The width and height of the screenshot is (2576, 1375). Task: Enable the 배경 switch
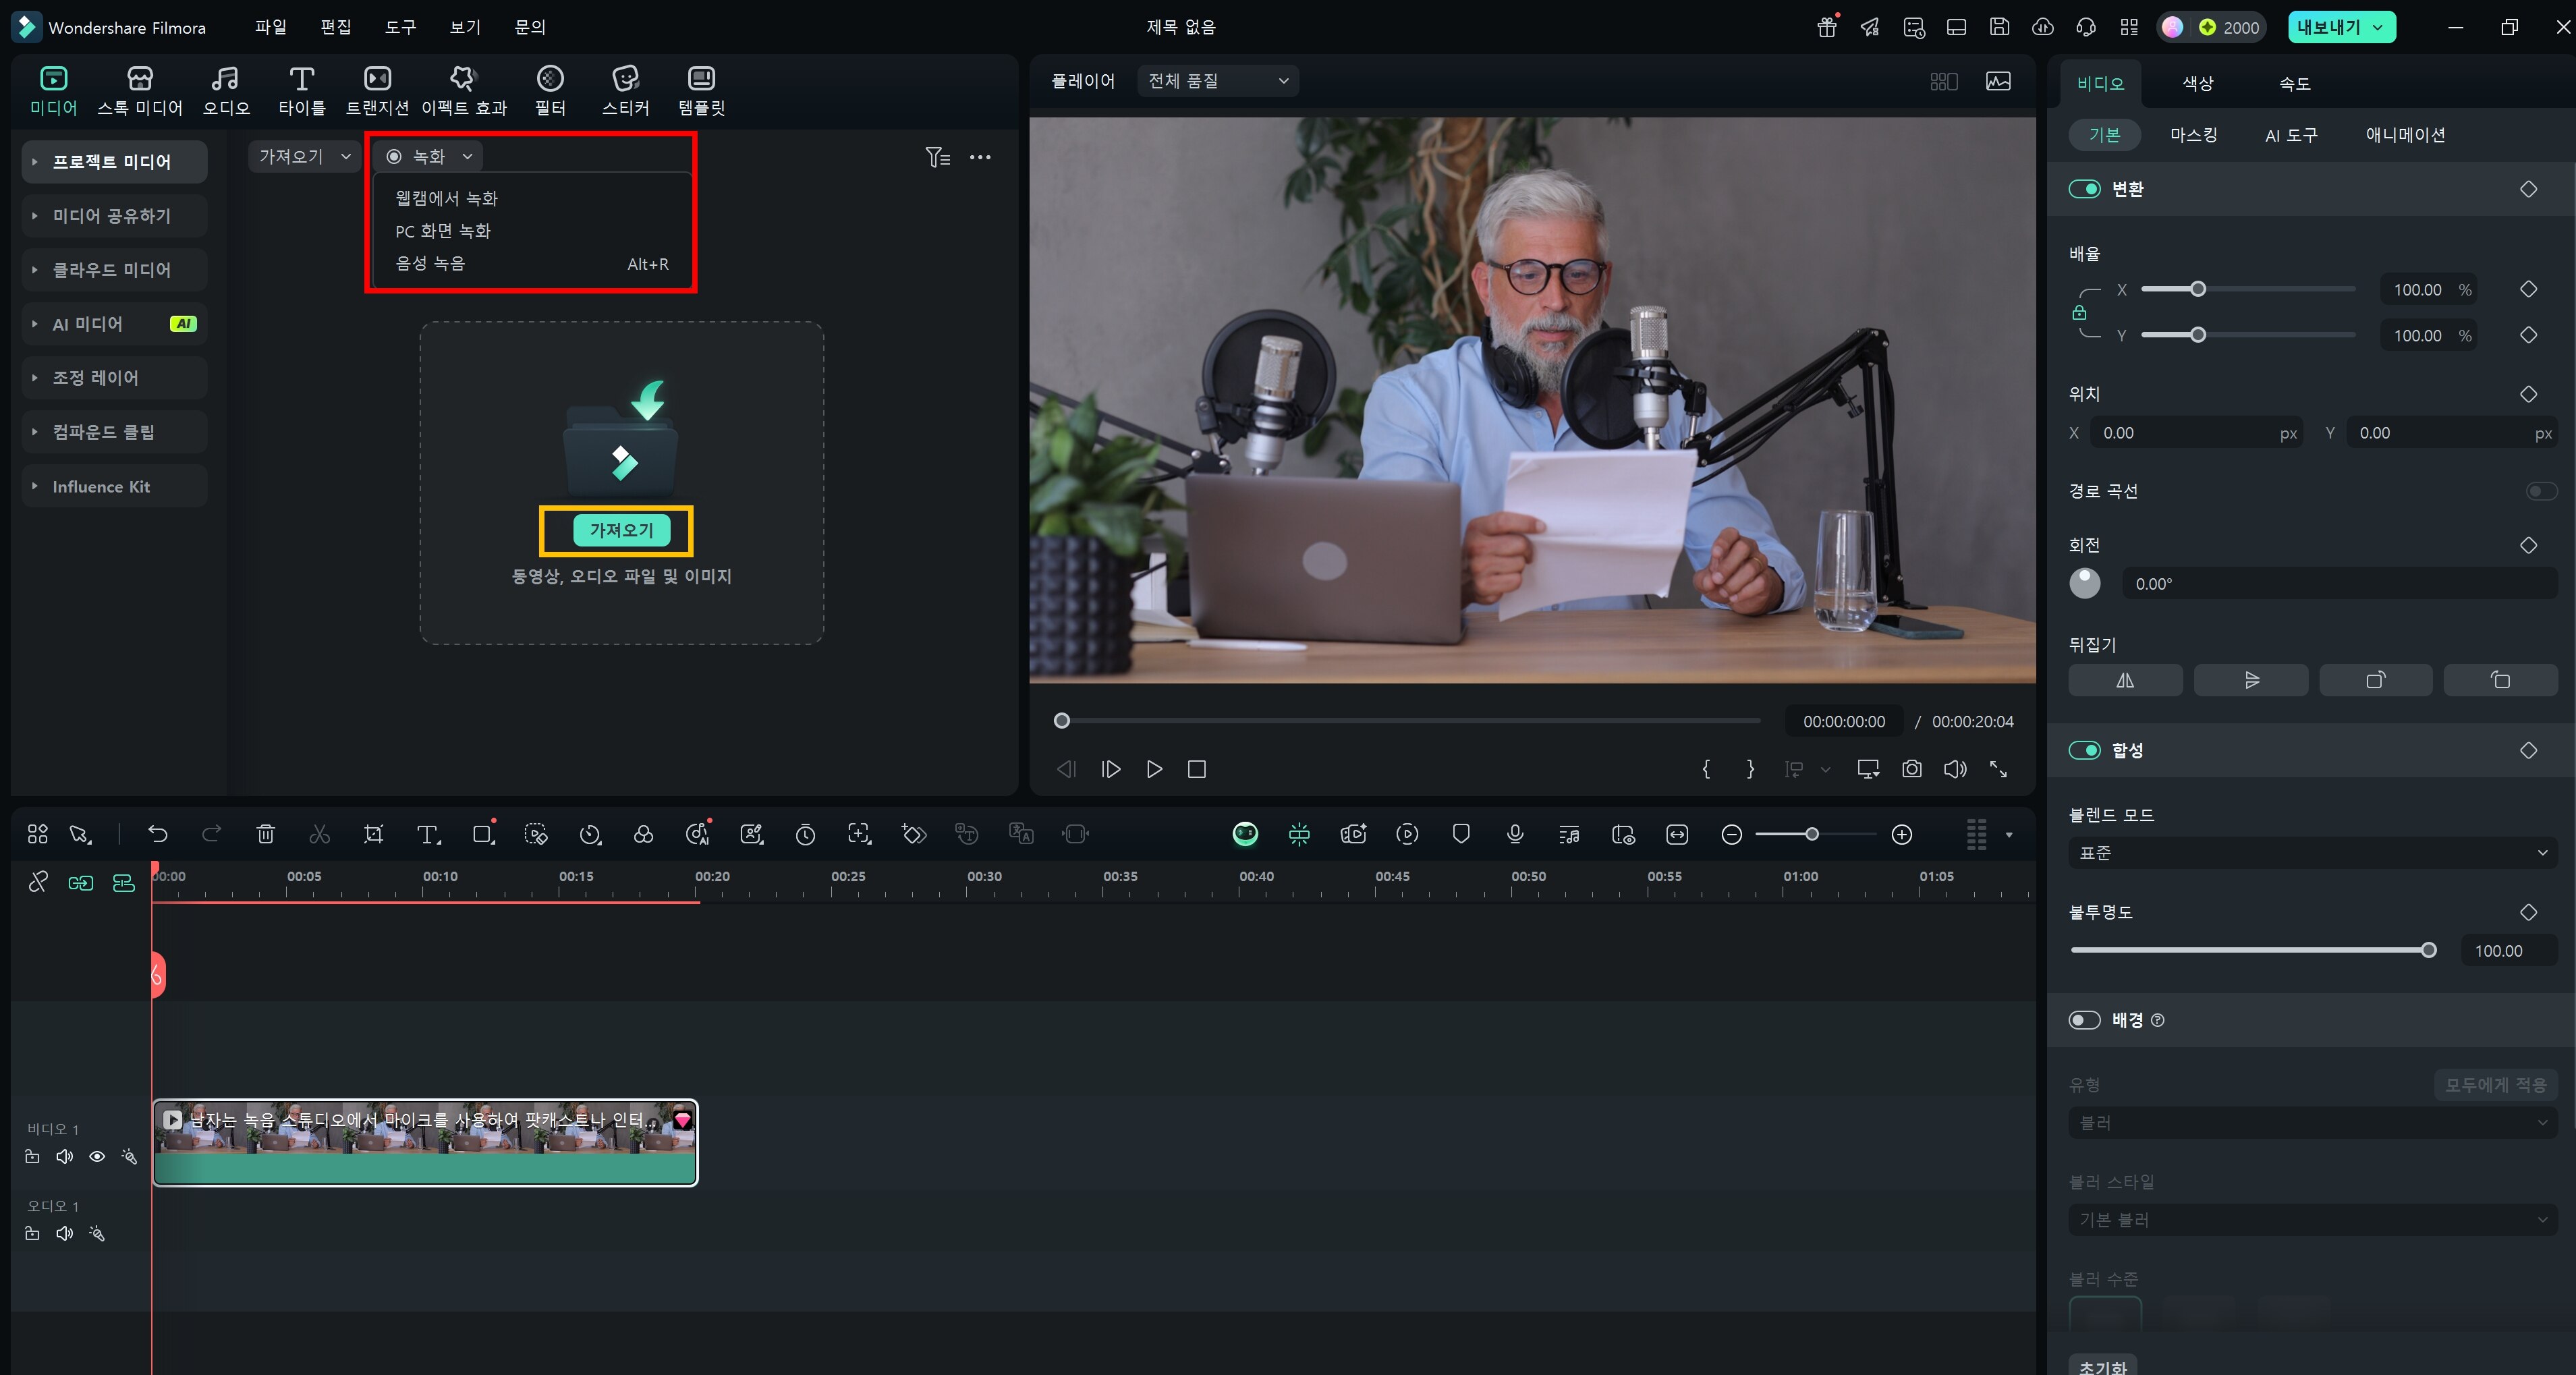click(x=2084, y=1020)
